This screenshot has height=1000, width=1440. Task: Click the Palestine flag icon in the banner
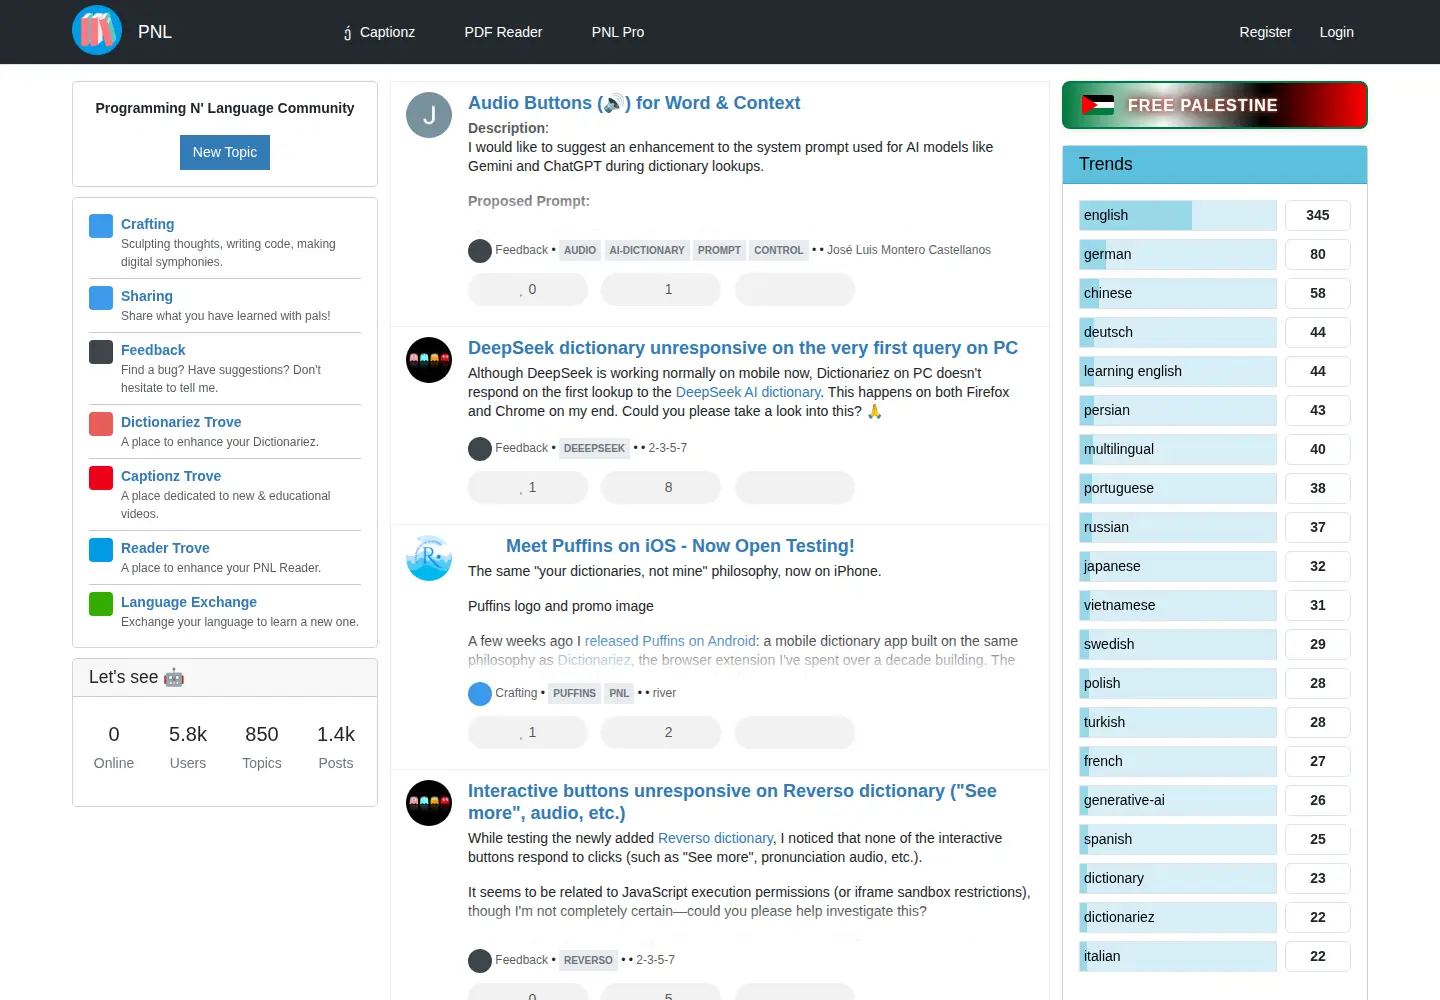pyautogui.click(x=1098, y=105)
